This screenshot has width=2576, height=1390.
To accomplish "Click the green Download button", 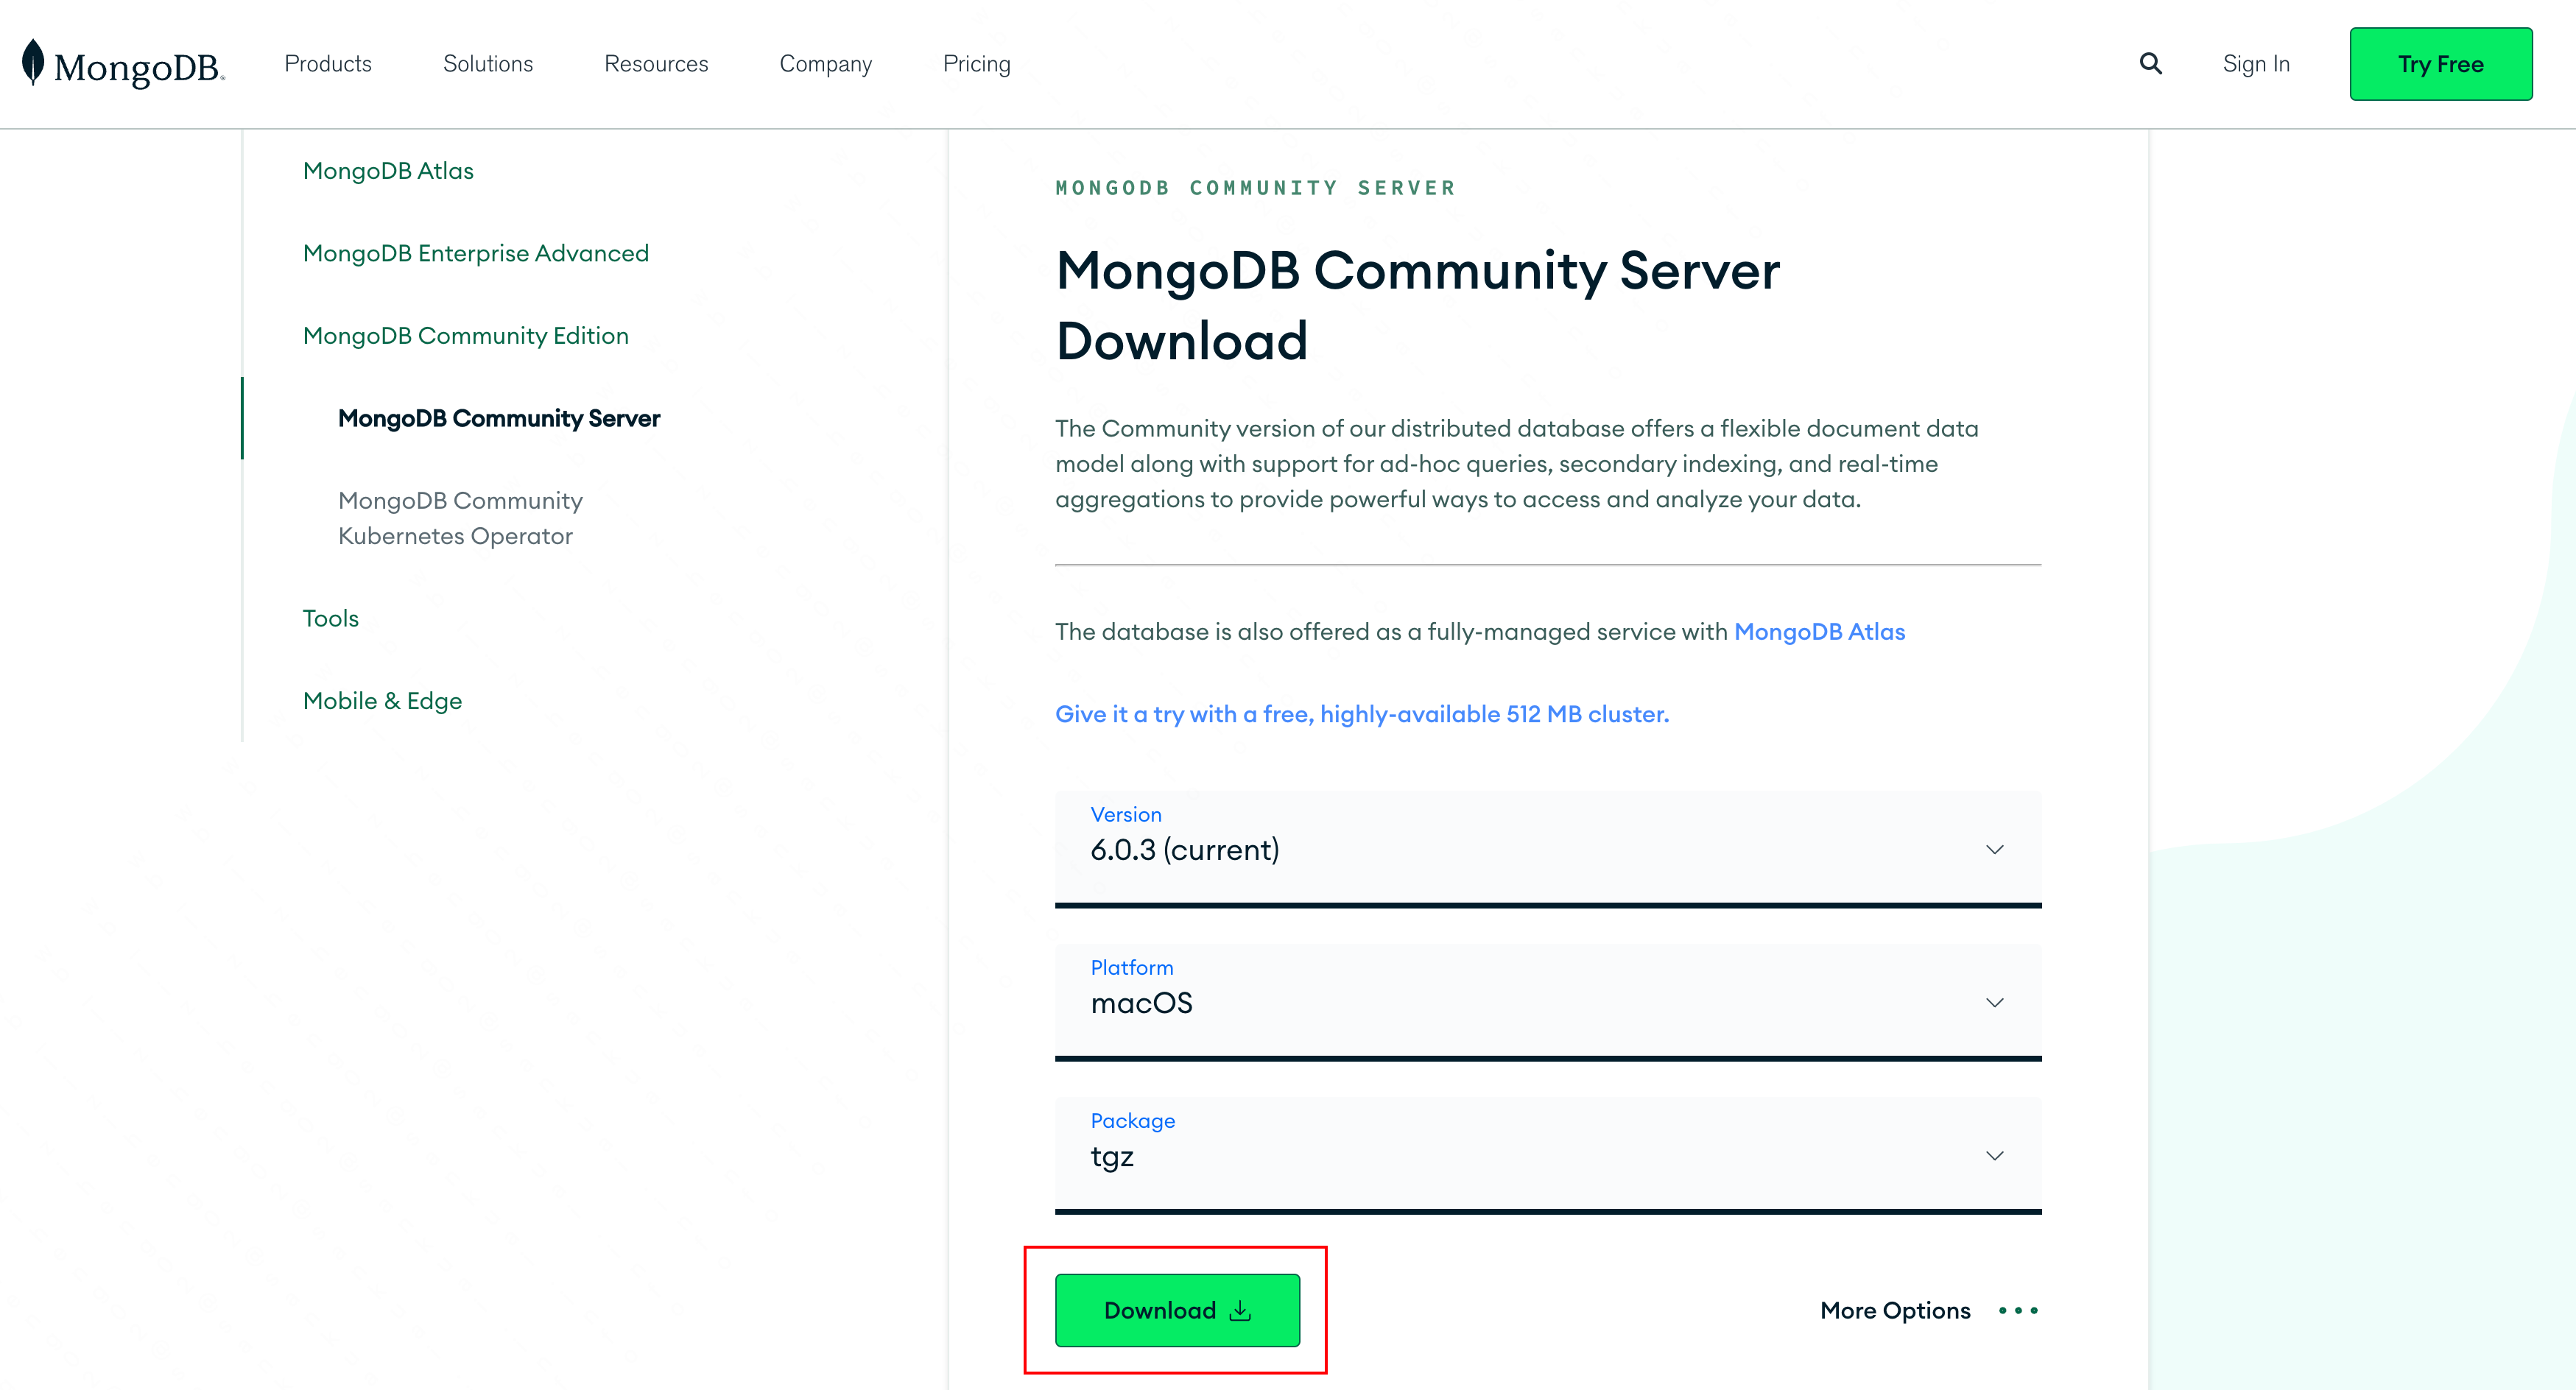I will click(1177, 1310).
